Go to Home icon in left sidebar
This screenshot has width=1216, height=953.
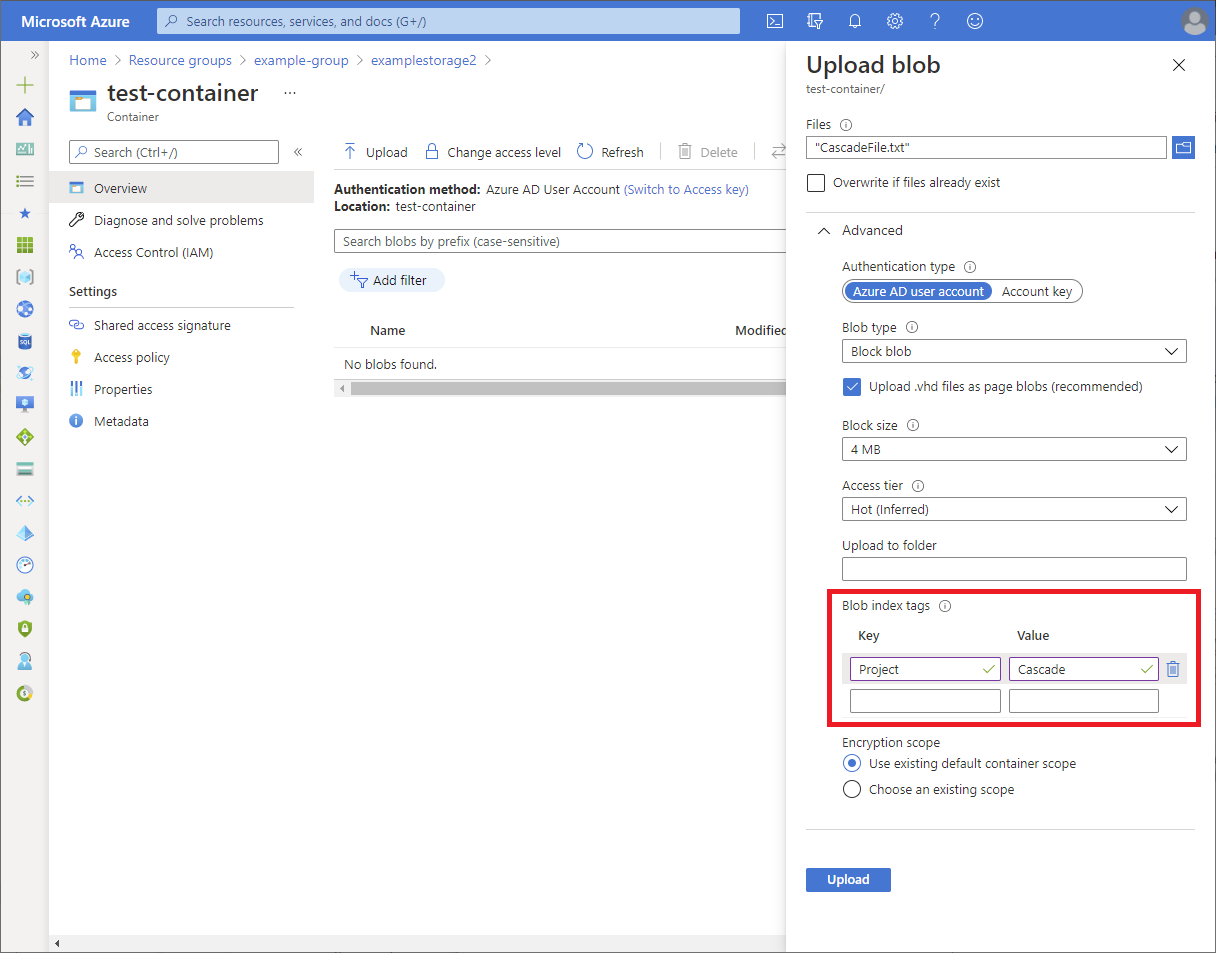(25, 117)
